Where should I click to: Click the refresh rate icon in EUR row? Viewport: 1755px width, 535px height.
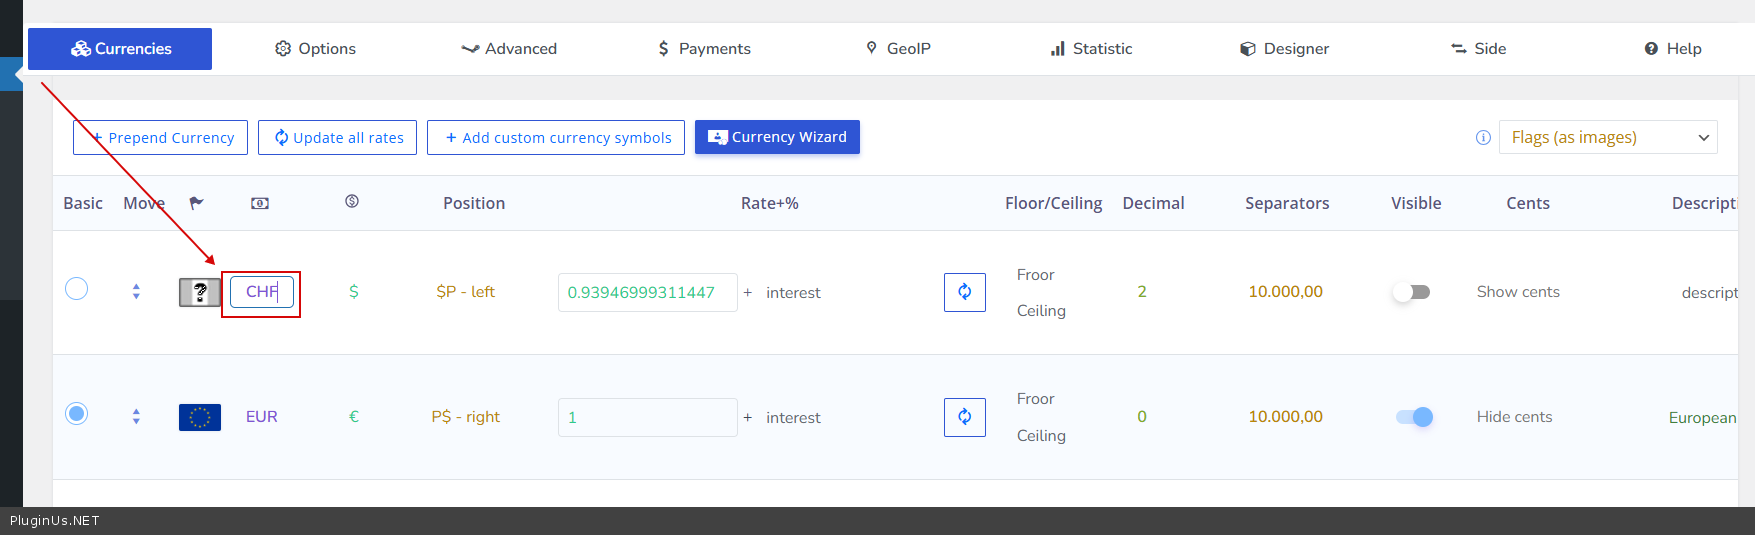[964, 417]
